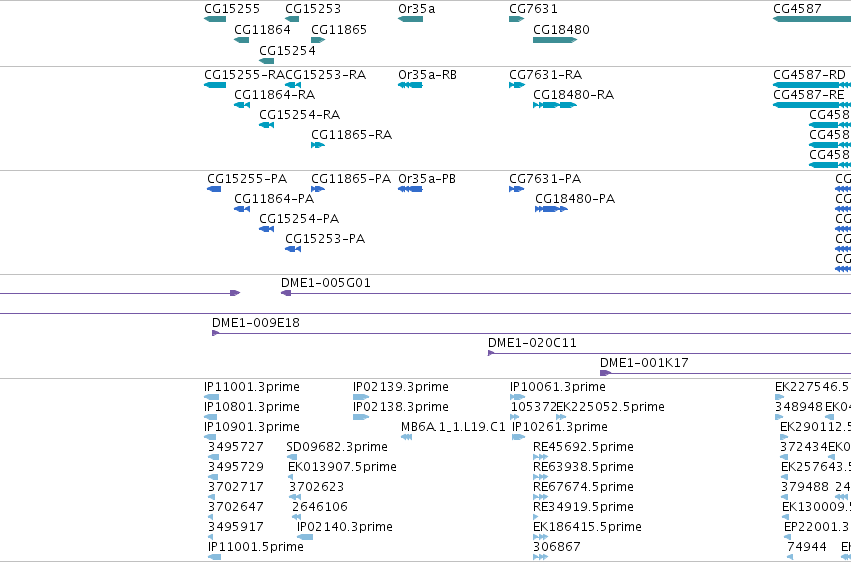Select the CG18480 gene bar
Screen dimensions: 851x562
coord(555,40)
